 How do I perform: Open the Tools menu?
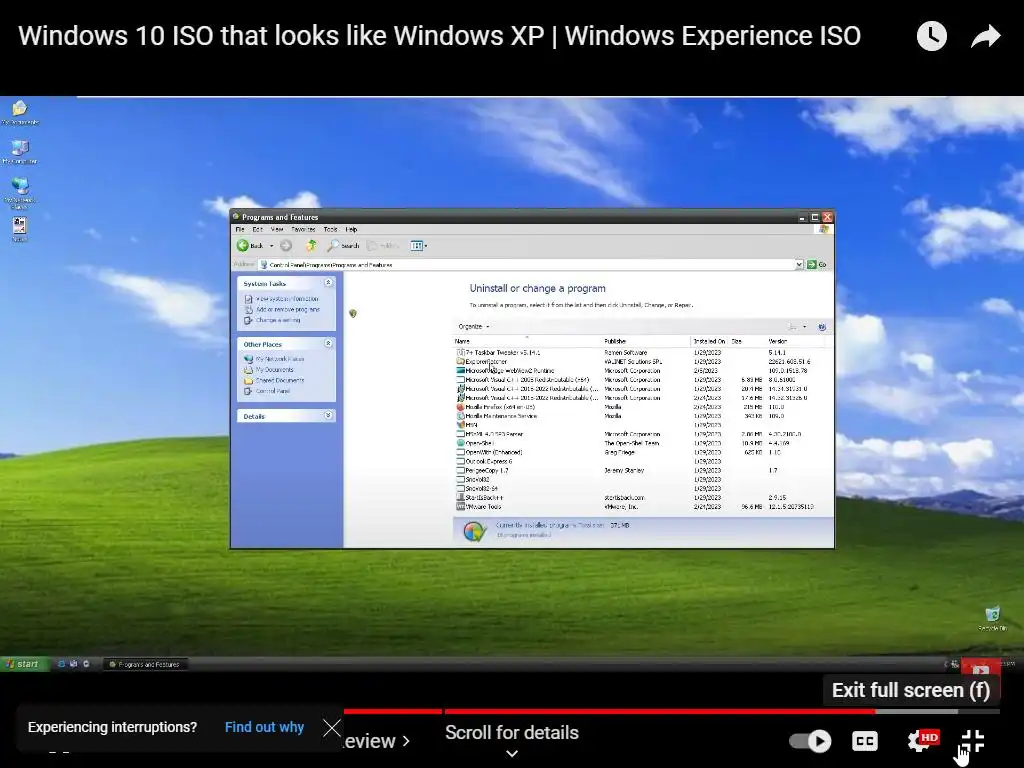330,229
